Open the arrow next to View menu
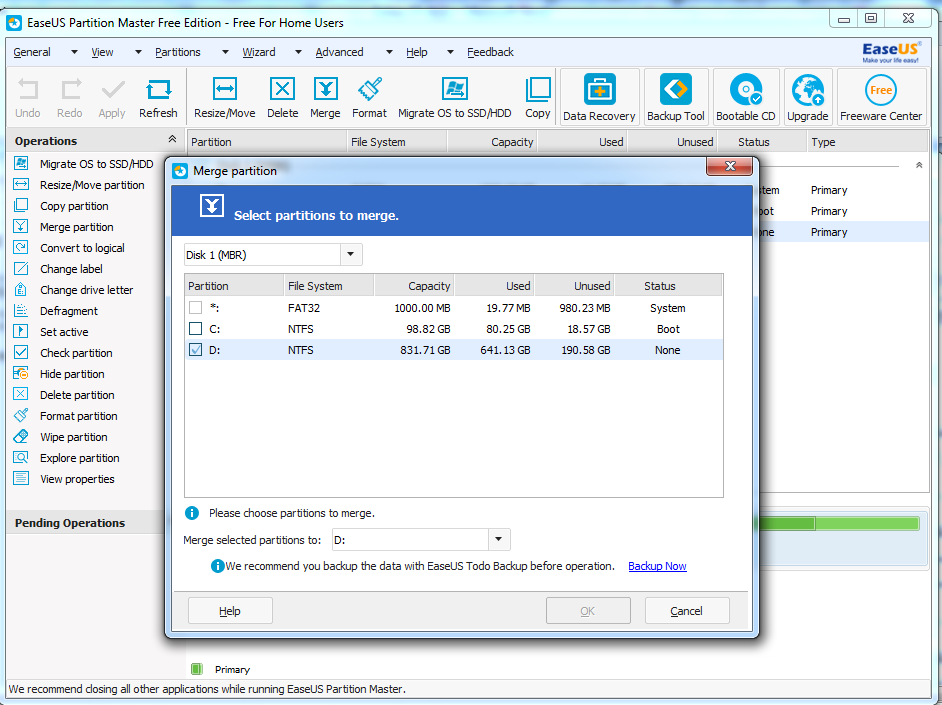Screen dimensions: 942x705 (x=138, y=52)
